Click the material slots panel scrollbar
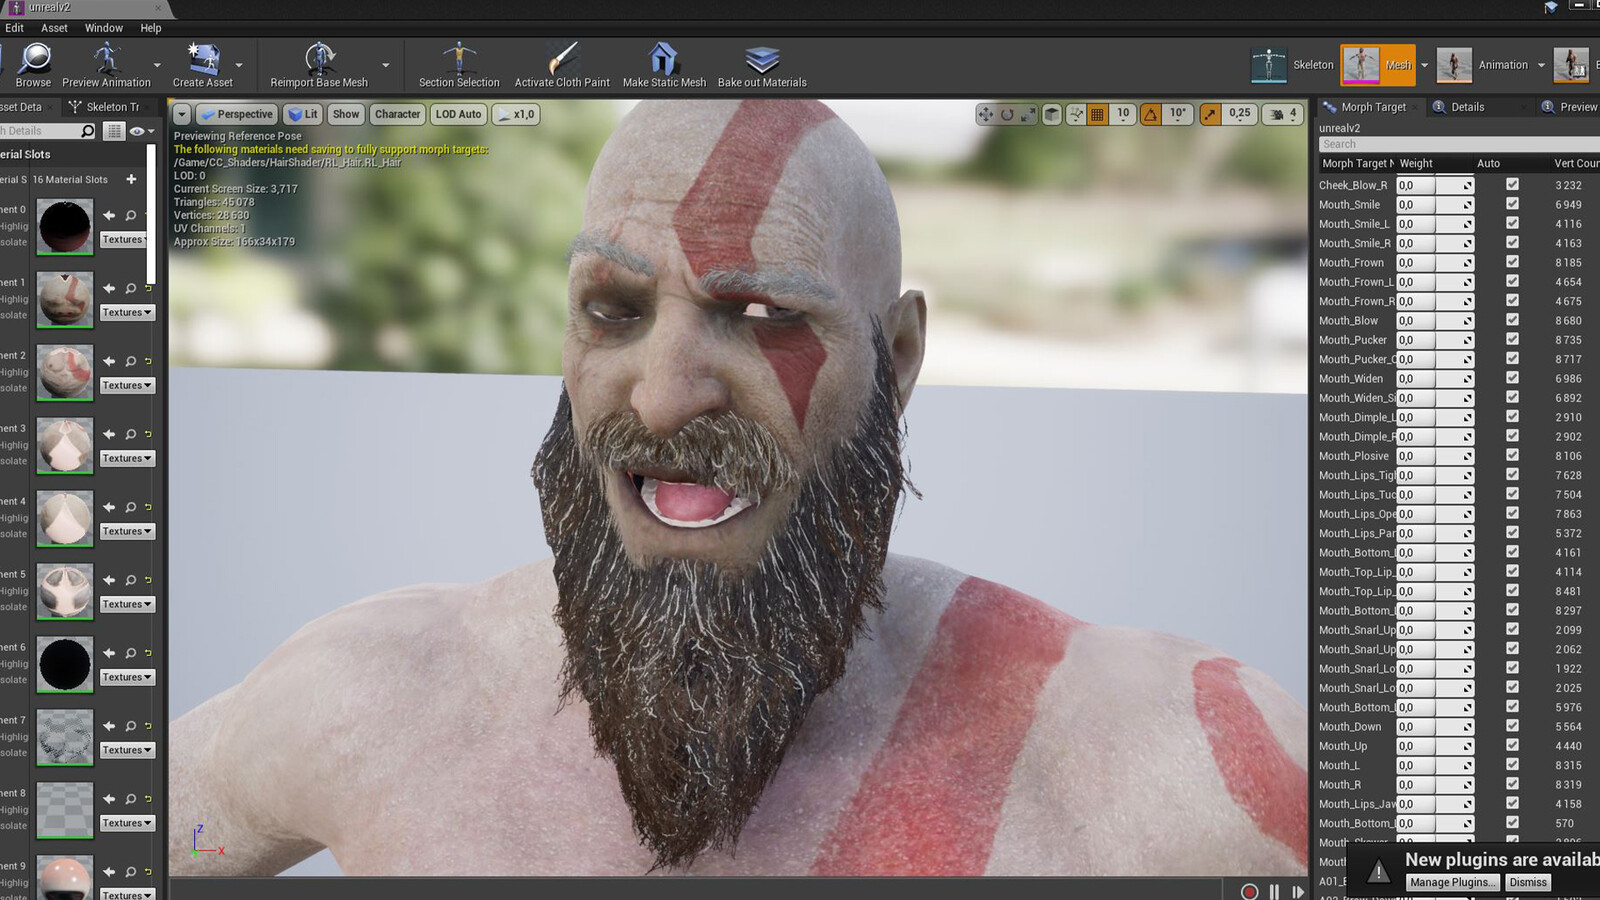This screenshot has width=1600, height=900. pos(151,215)
